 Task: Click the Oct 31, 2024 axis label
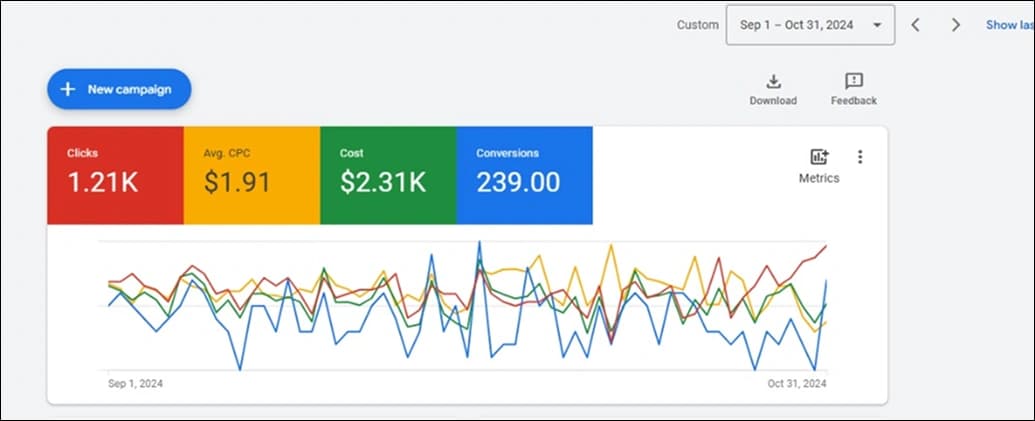point(797,383)
